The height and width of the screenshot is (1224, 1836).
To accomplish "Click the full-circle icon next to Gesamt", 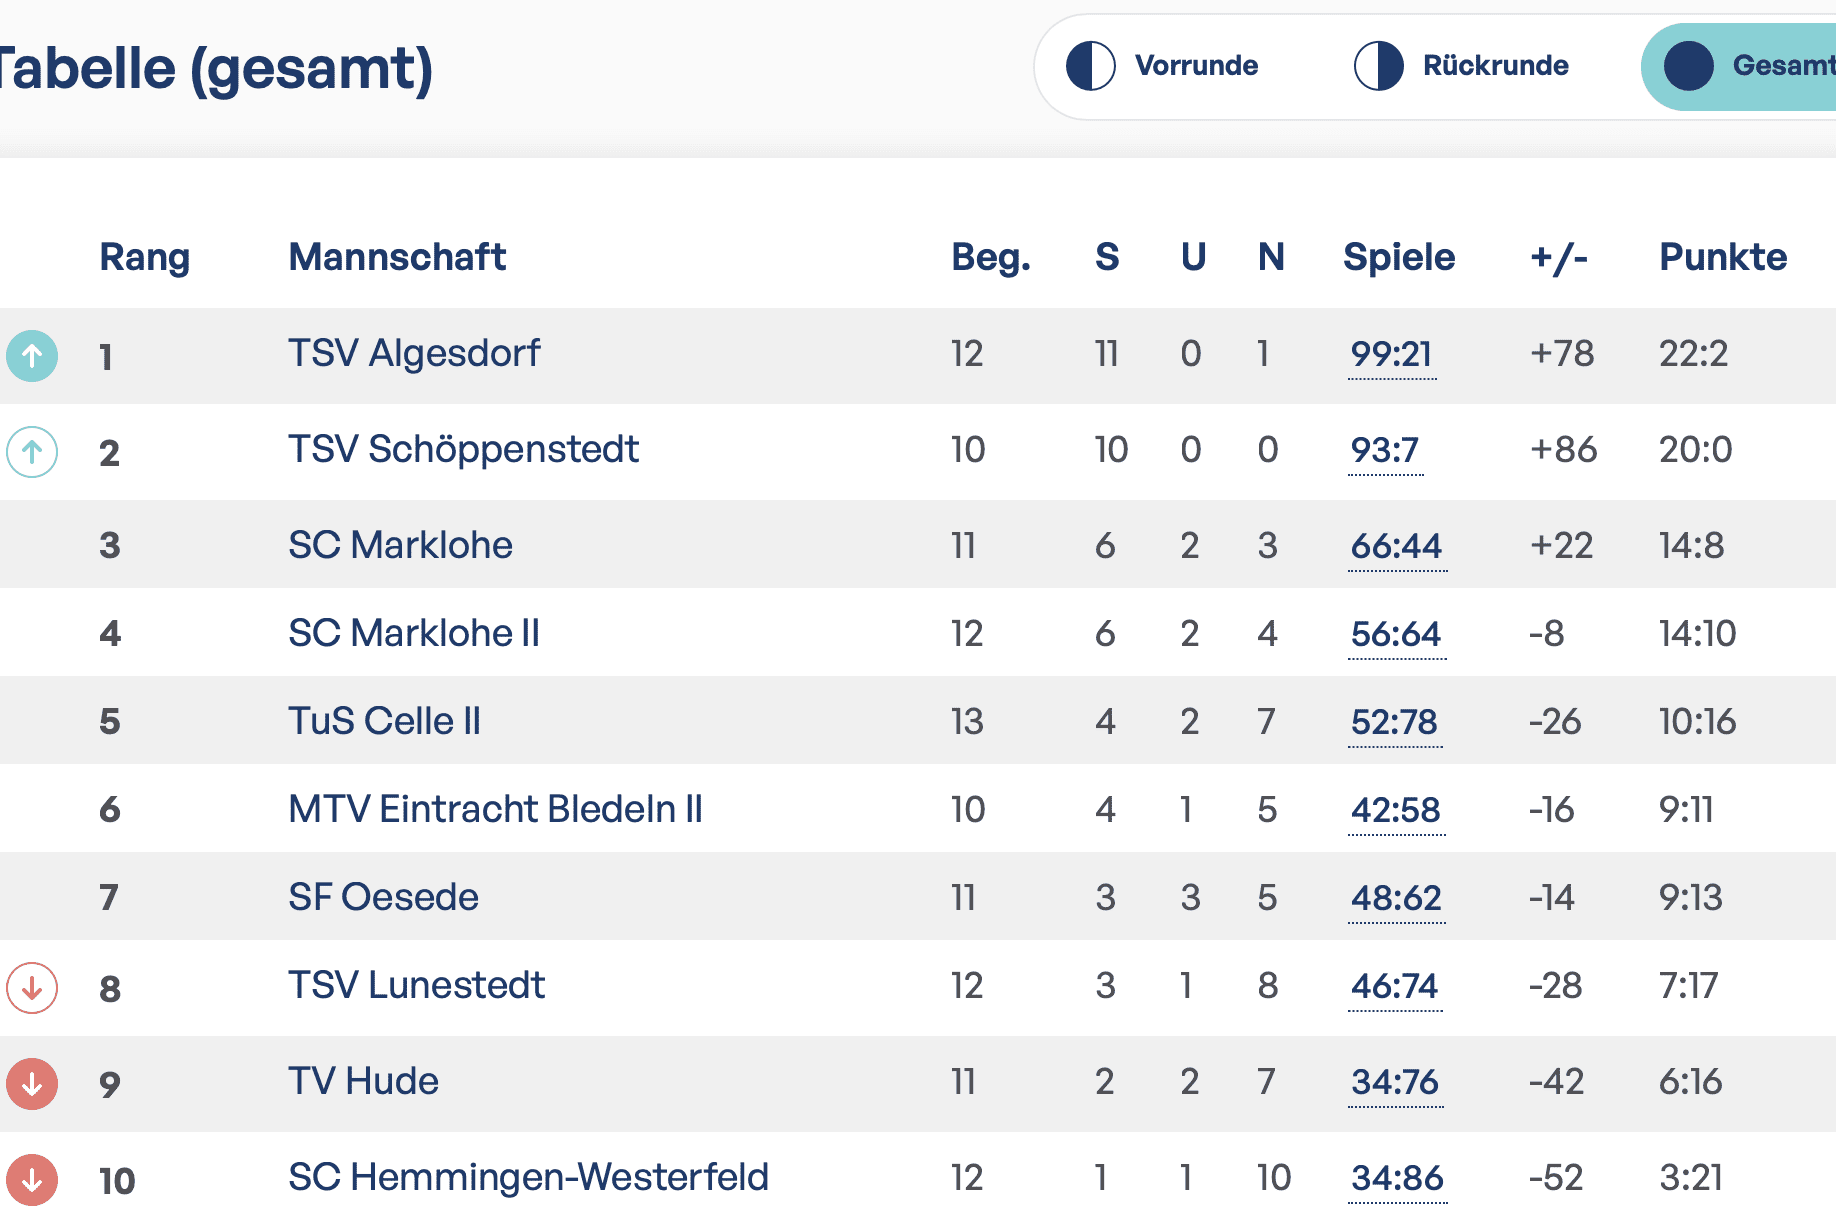I will [1688, 66].
